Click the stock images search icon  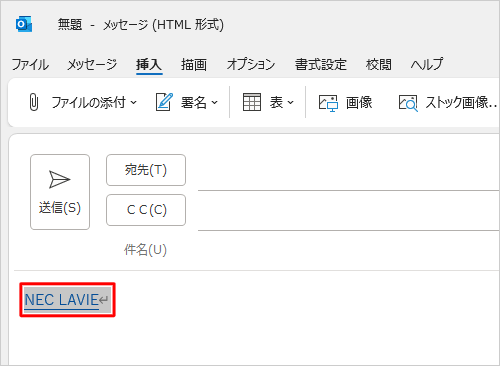[x=408, y=103]
